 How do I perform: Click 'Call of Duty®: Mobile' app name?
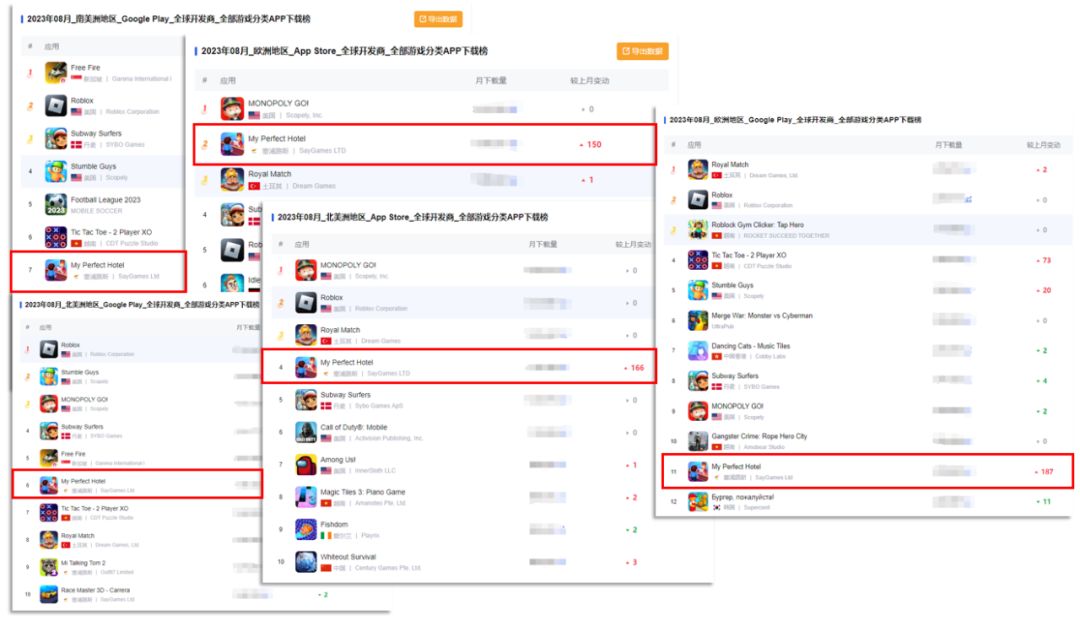pyautogui.click(x=353, y=428)
